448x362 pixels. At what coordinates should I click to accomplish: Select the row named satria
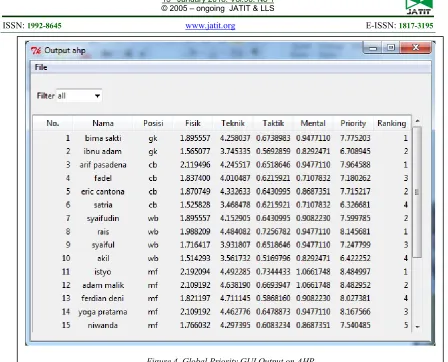pos(222,205)
